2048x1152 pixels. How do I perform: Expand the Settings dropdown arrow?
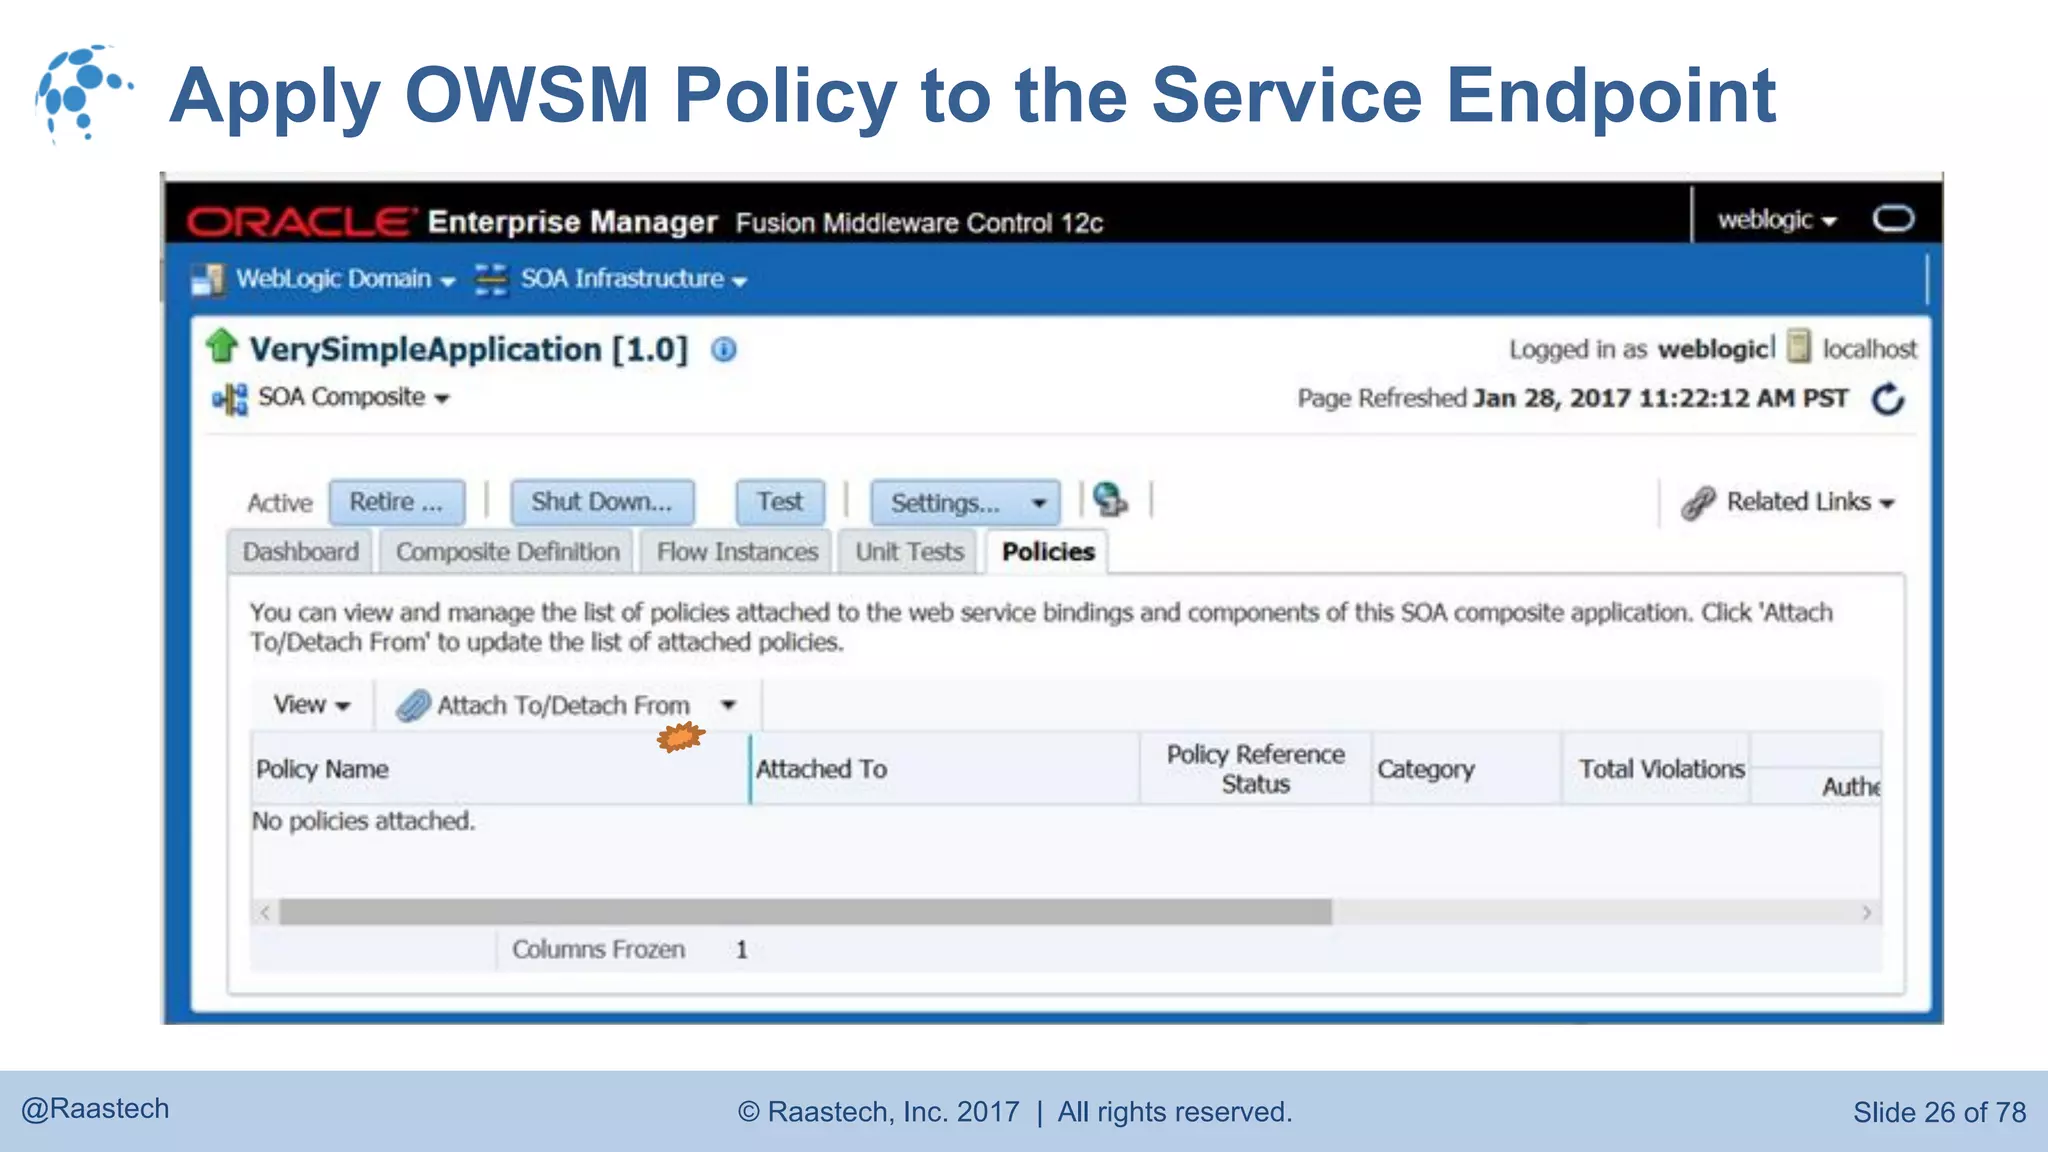coord(1039,503)
